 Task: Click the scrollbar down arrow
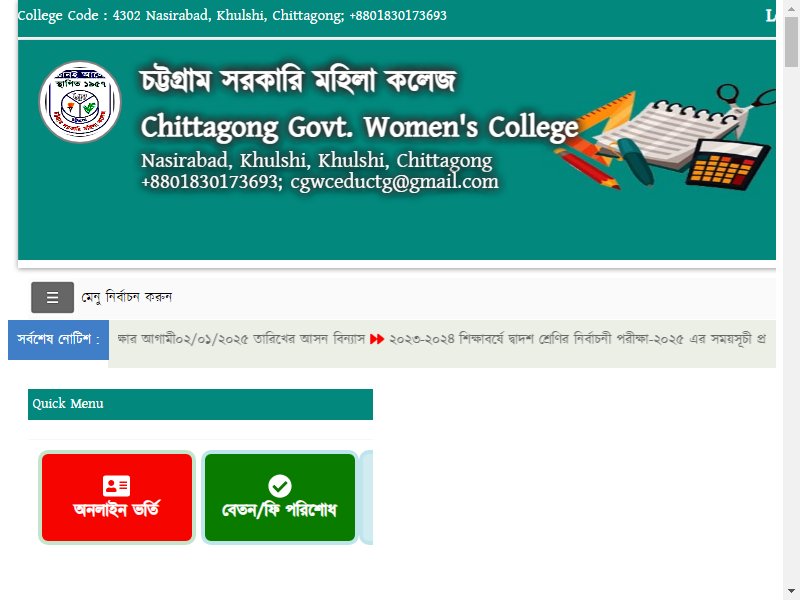[791, 591]
